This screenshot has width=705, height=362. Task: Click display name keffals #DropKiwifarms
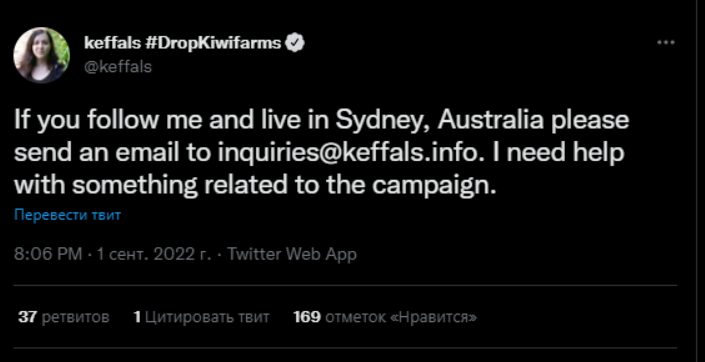(x=183, y=44)
